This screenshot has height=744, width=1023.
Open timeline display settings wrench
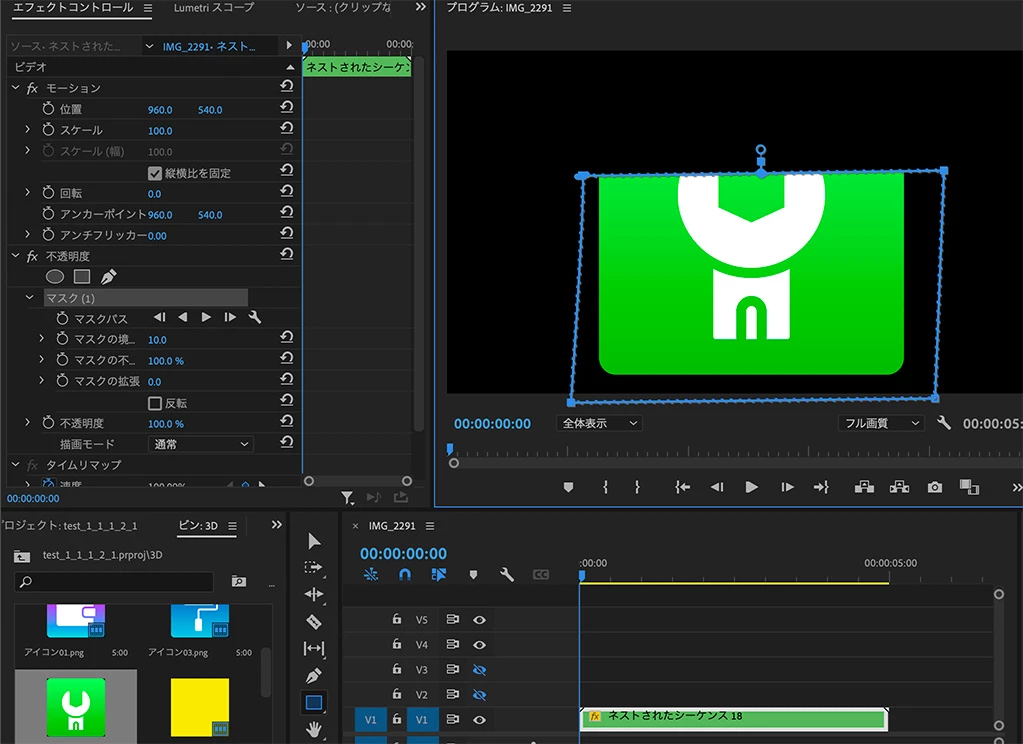click(x=507, y=575)
